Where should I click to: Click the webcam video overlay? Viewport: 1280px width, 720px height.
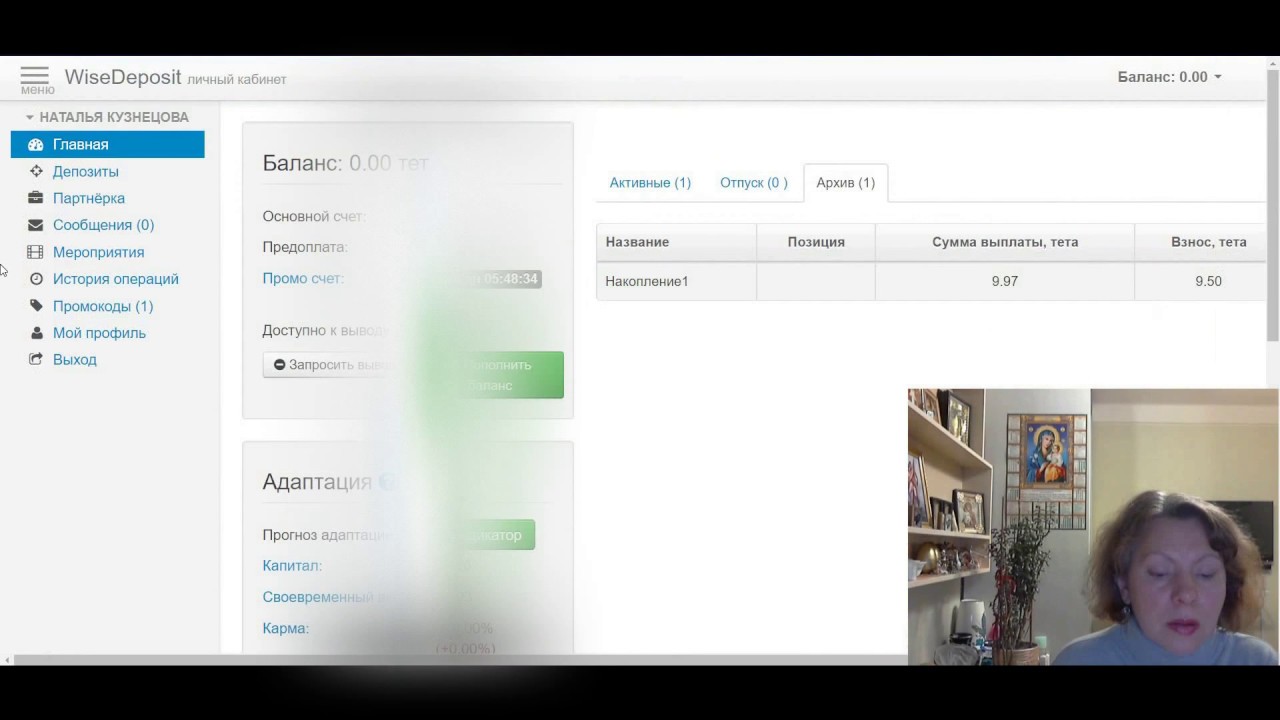[1093, 527]
